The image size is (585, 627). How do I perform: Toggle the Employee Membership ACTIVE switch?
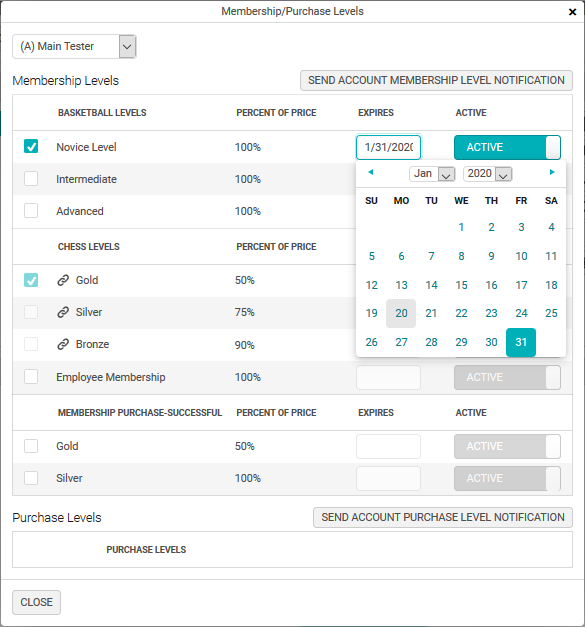[x=507, y=377]
